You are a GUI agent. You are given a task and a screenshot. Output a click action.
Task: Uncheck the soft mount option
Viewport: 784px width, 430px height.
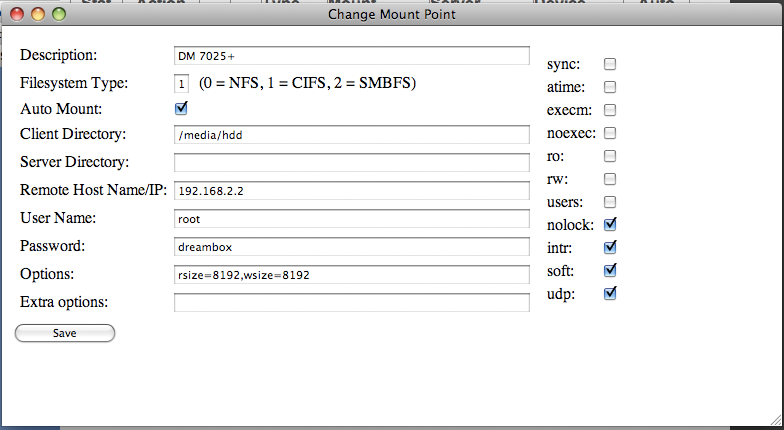point(610,270)
